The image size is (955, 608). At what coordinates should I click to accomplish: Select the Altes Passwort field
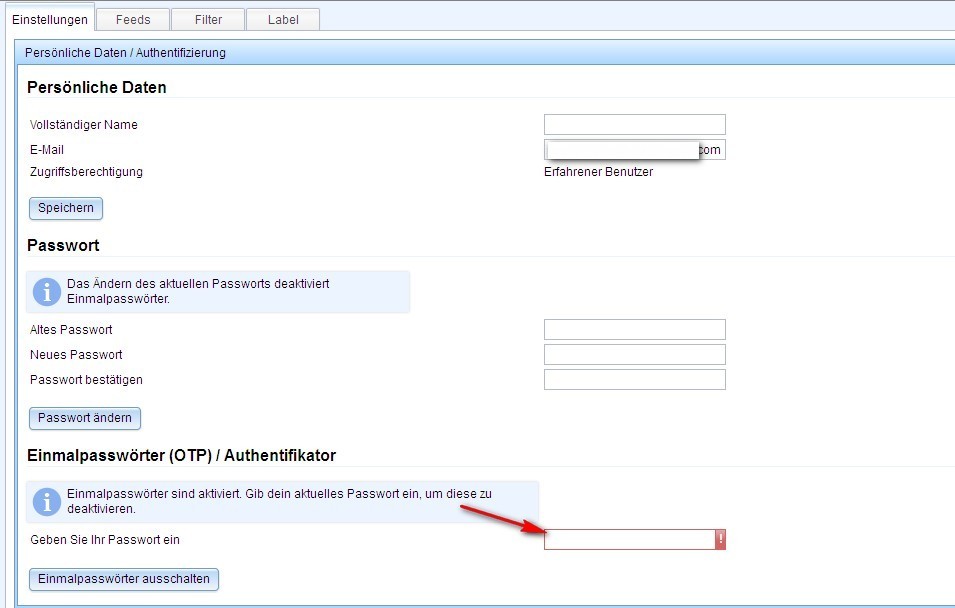click(634, 330)
